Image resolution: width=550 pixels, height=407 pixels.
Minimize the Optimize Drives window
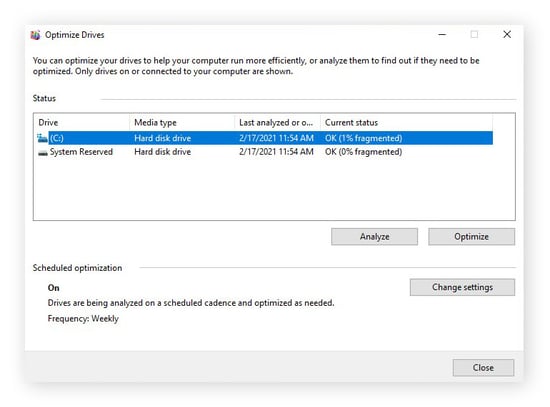click(442, 34)
